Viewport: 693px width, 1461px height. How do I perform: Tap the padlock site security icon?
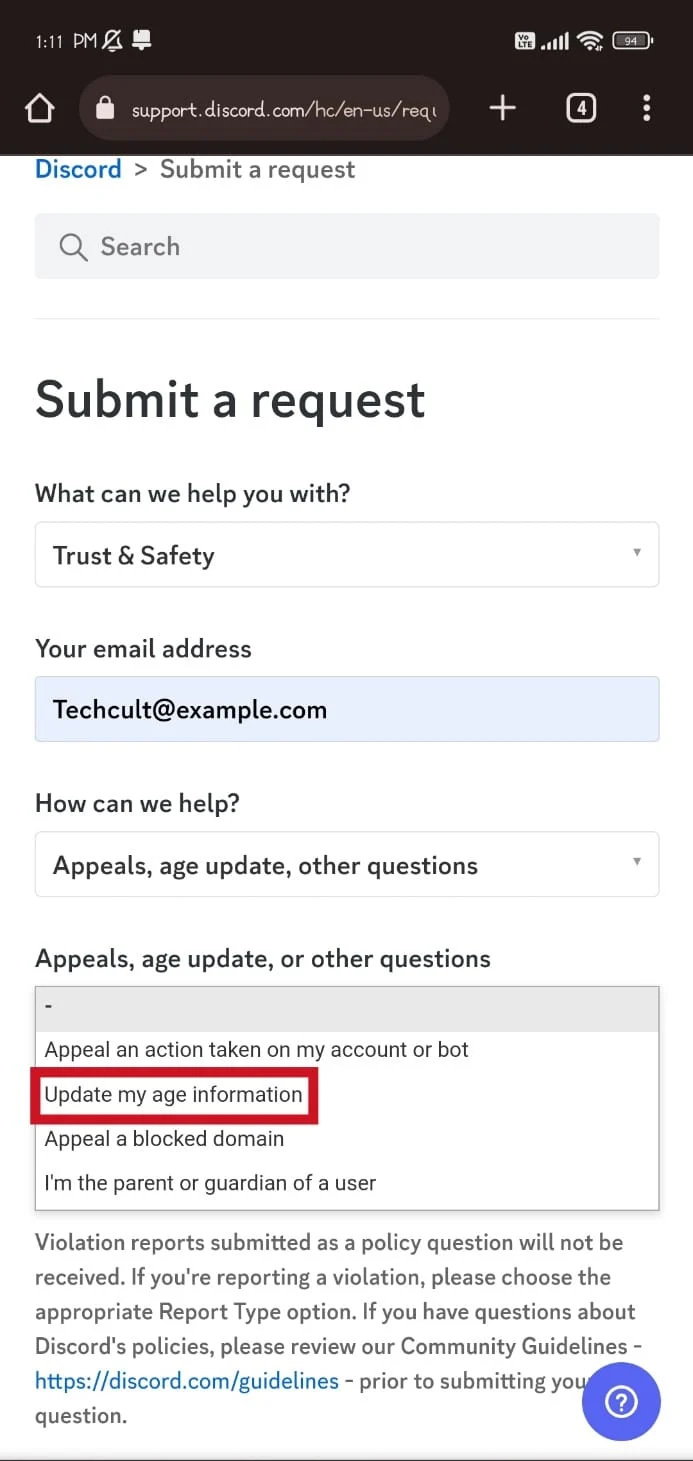coord(105,108)
